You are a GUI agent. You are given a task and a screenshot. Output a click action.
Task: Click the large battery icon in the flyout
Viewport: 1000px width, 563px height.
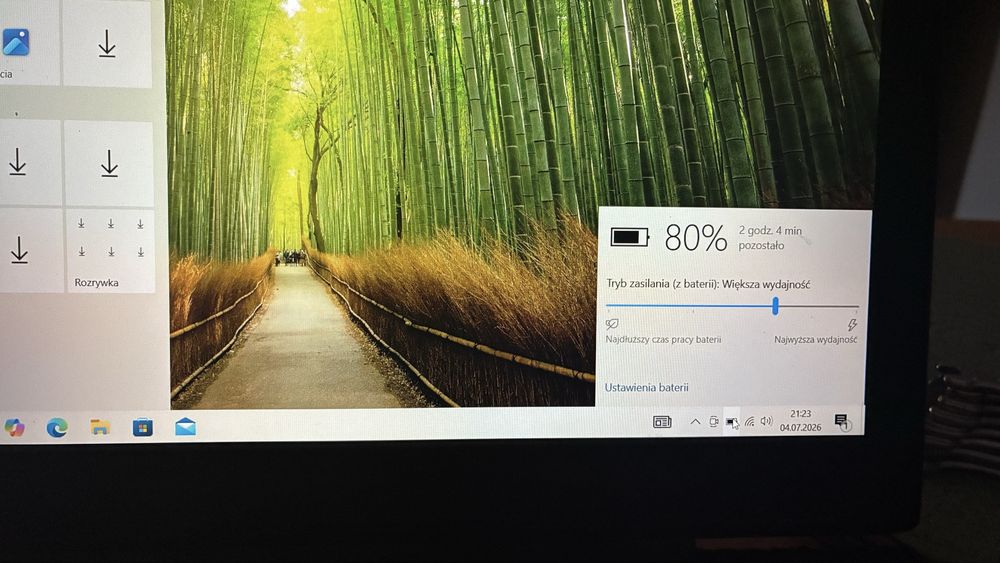(x=629, y=237)
